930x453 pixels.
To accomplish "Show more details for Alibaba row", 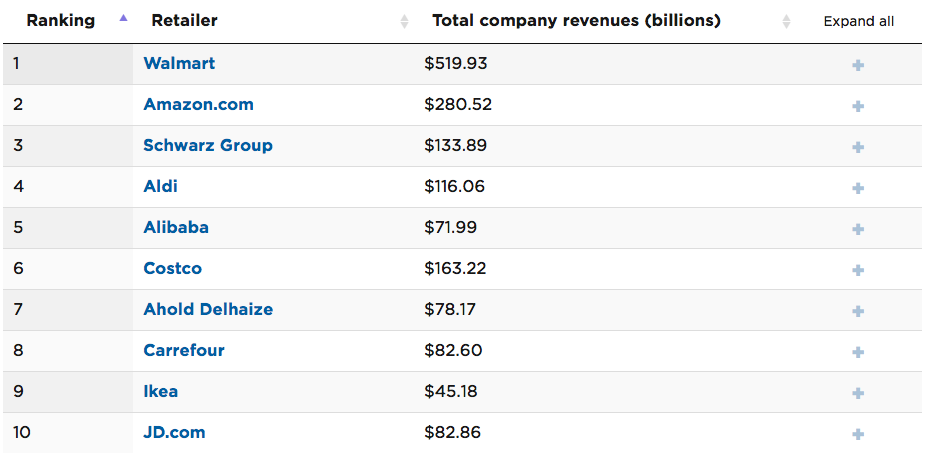I will [x=858, y=229].
